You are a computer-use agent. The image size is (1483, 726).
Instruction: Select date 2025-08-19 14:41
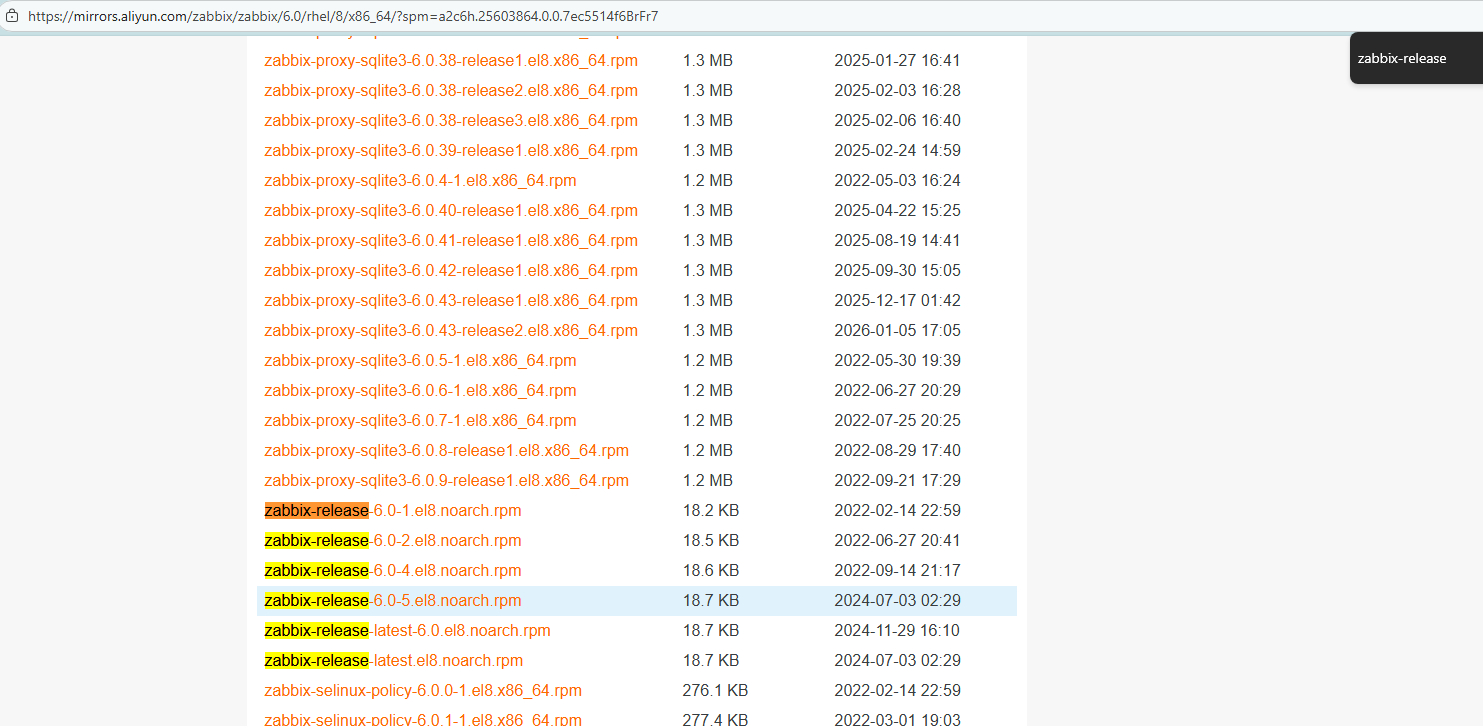[897, 241]
